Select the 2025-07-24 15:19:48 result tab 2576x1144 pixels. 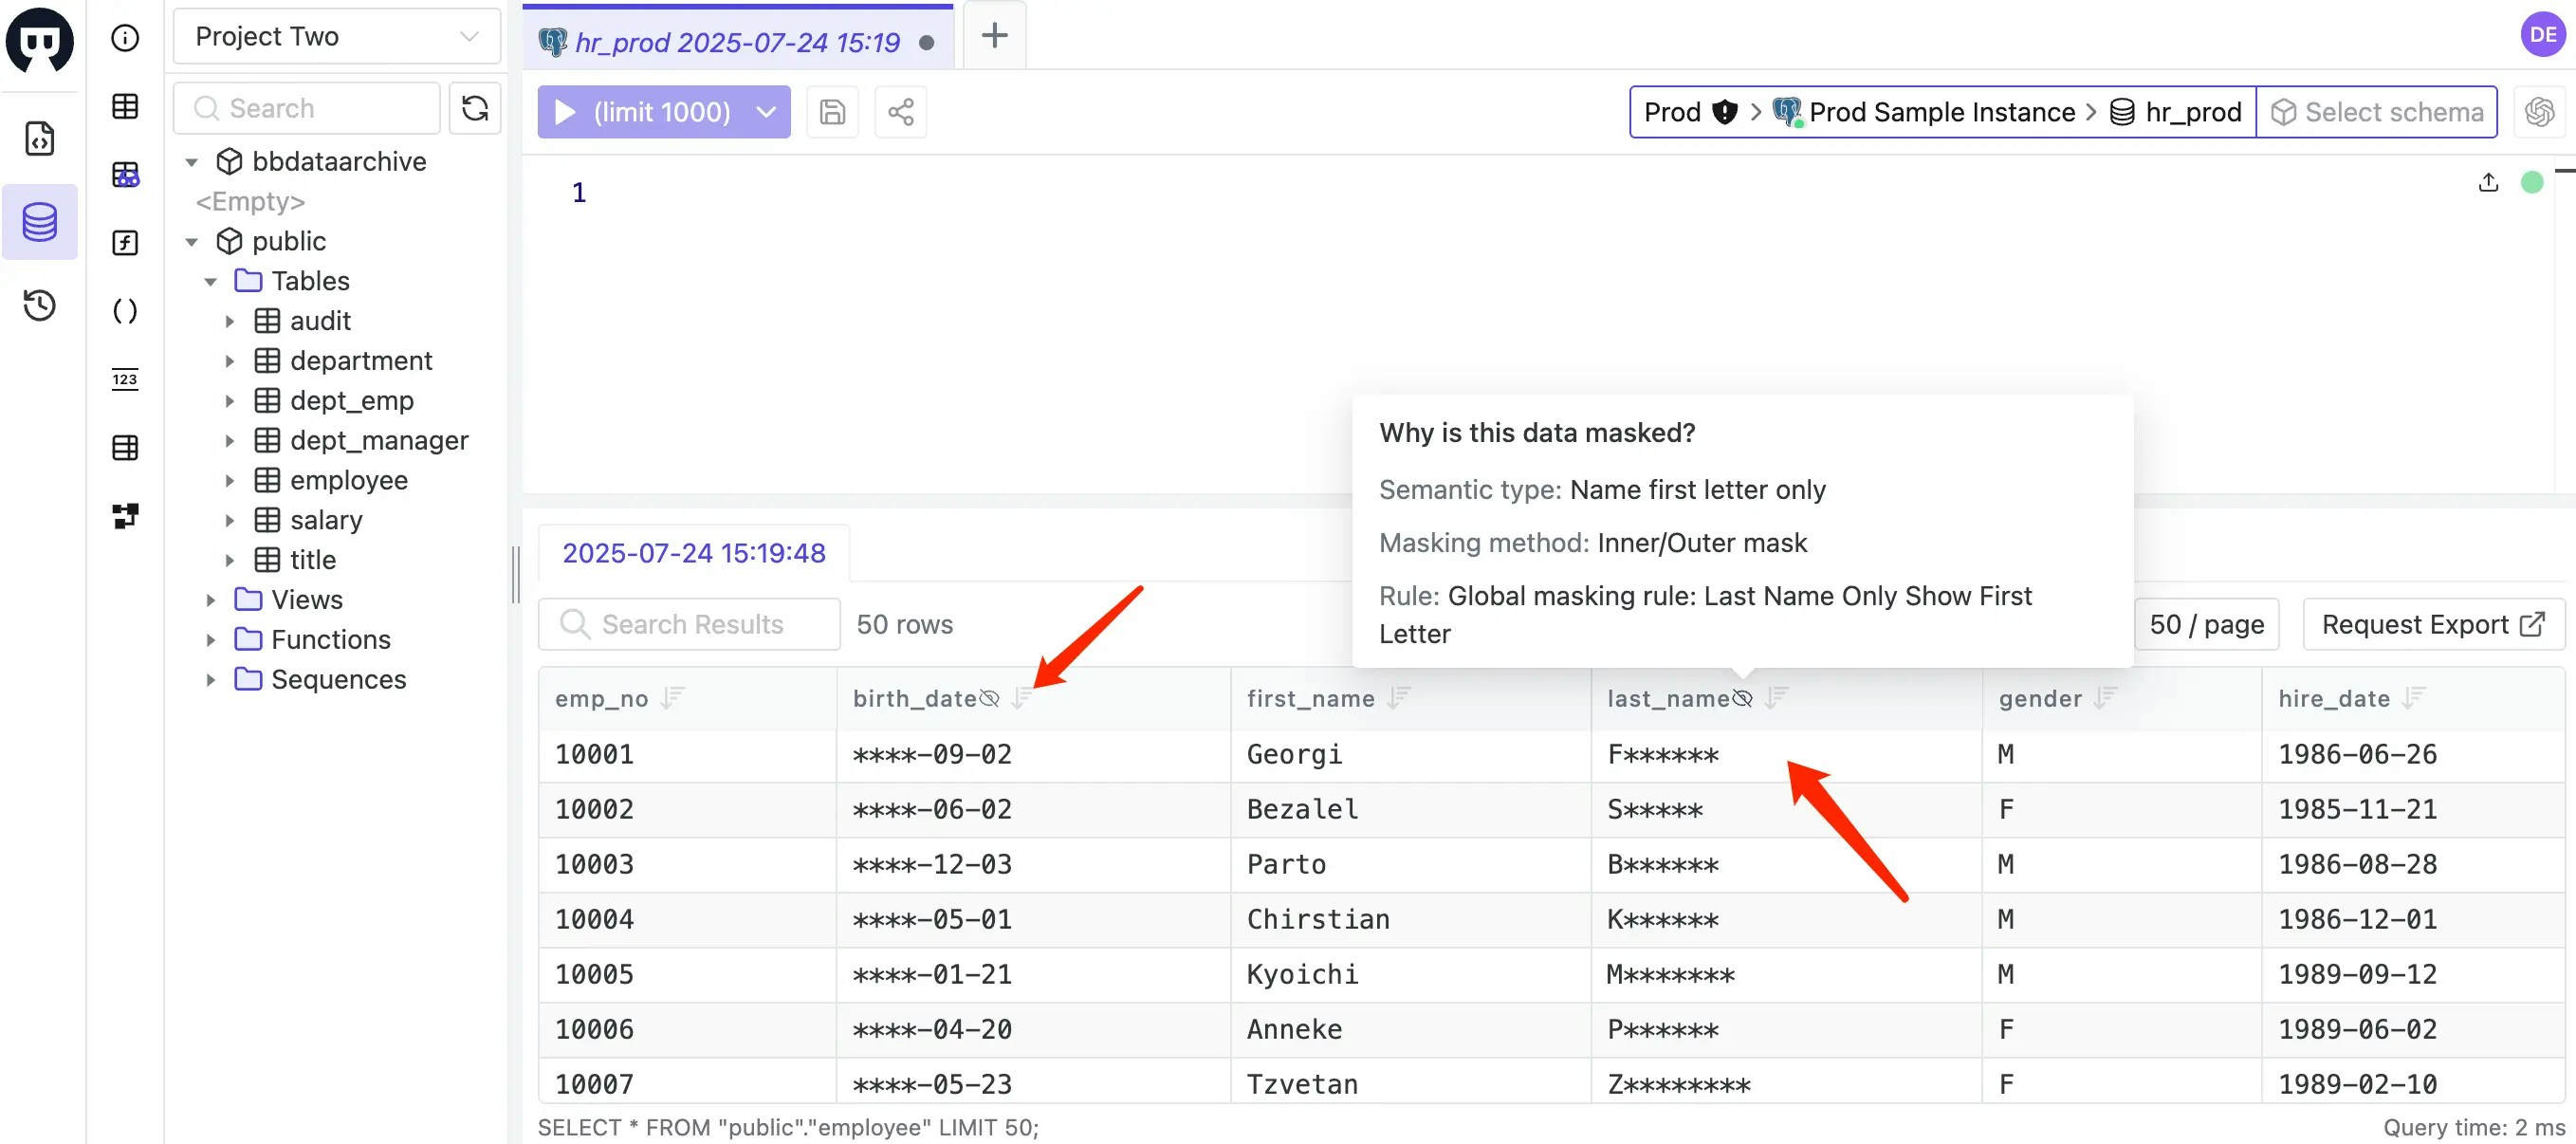pyautogui.click(x=693, y=553)
